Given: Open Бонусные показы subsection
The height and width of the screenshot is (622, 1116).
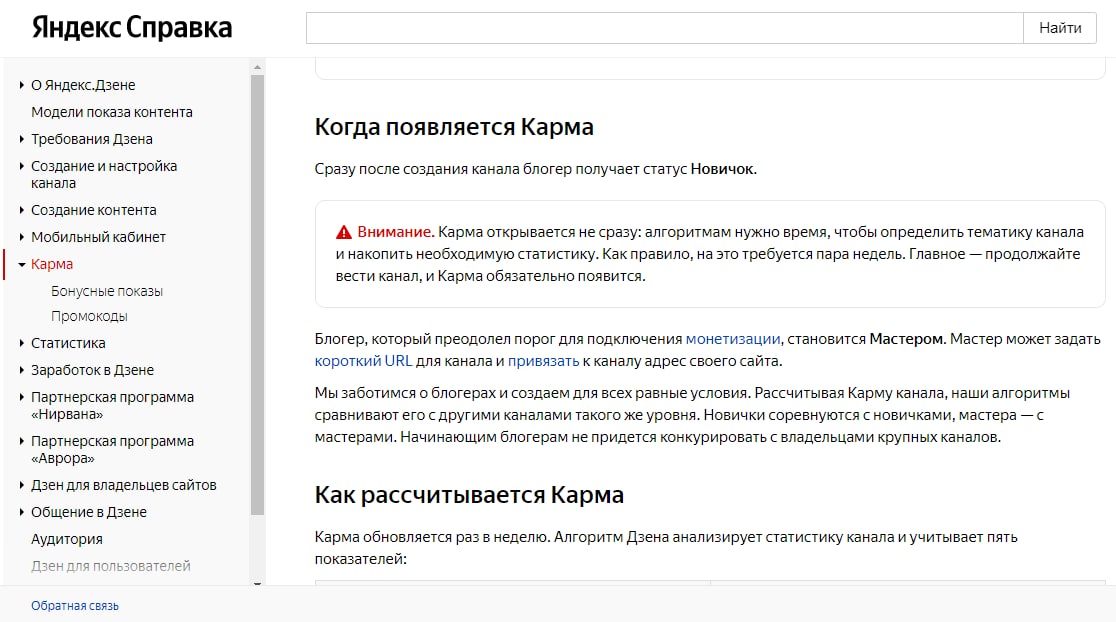Looking at the screenshot, I should (x=107, y=291).
